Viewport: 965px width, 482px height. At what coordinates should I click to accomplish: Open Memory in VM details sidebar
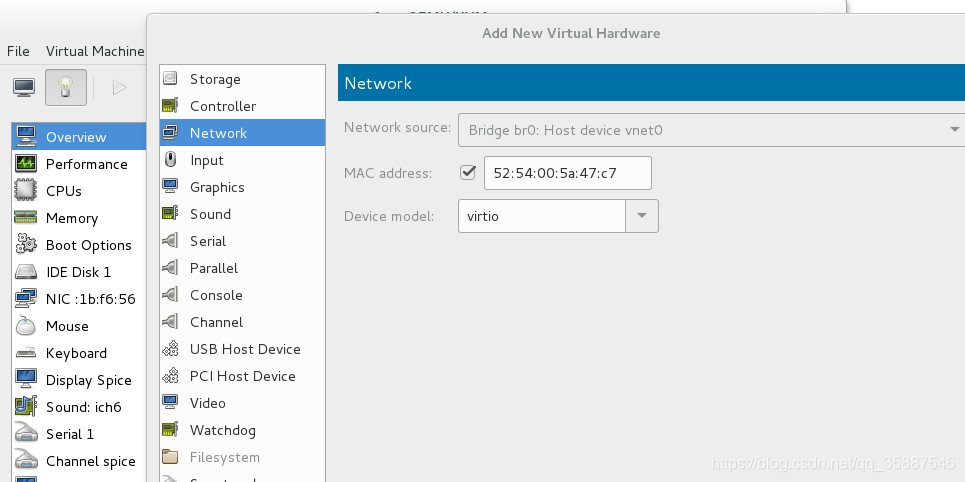[x=79, y=218]
